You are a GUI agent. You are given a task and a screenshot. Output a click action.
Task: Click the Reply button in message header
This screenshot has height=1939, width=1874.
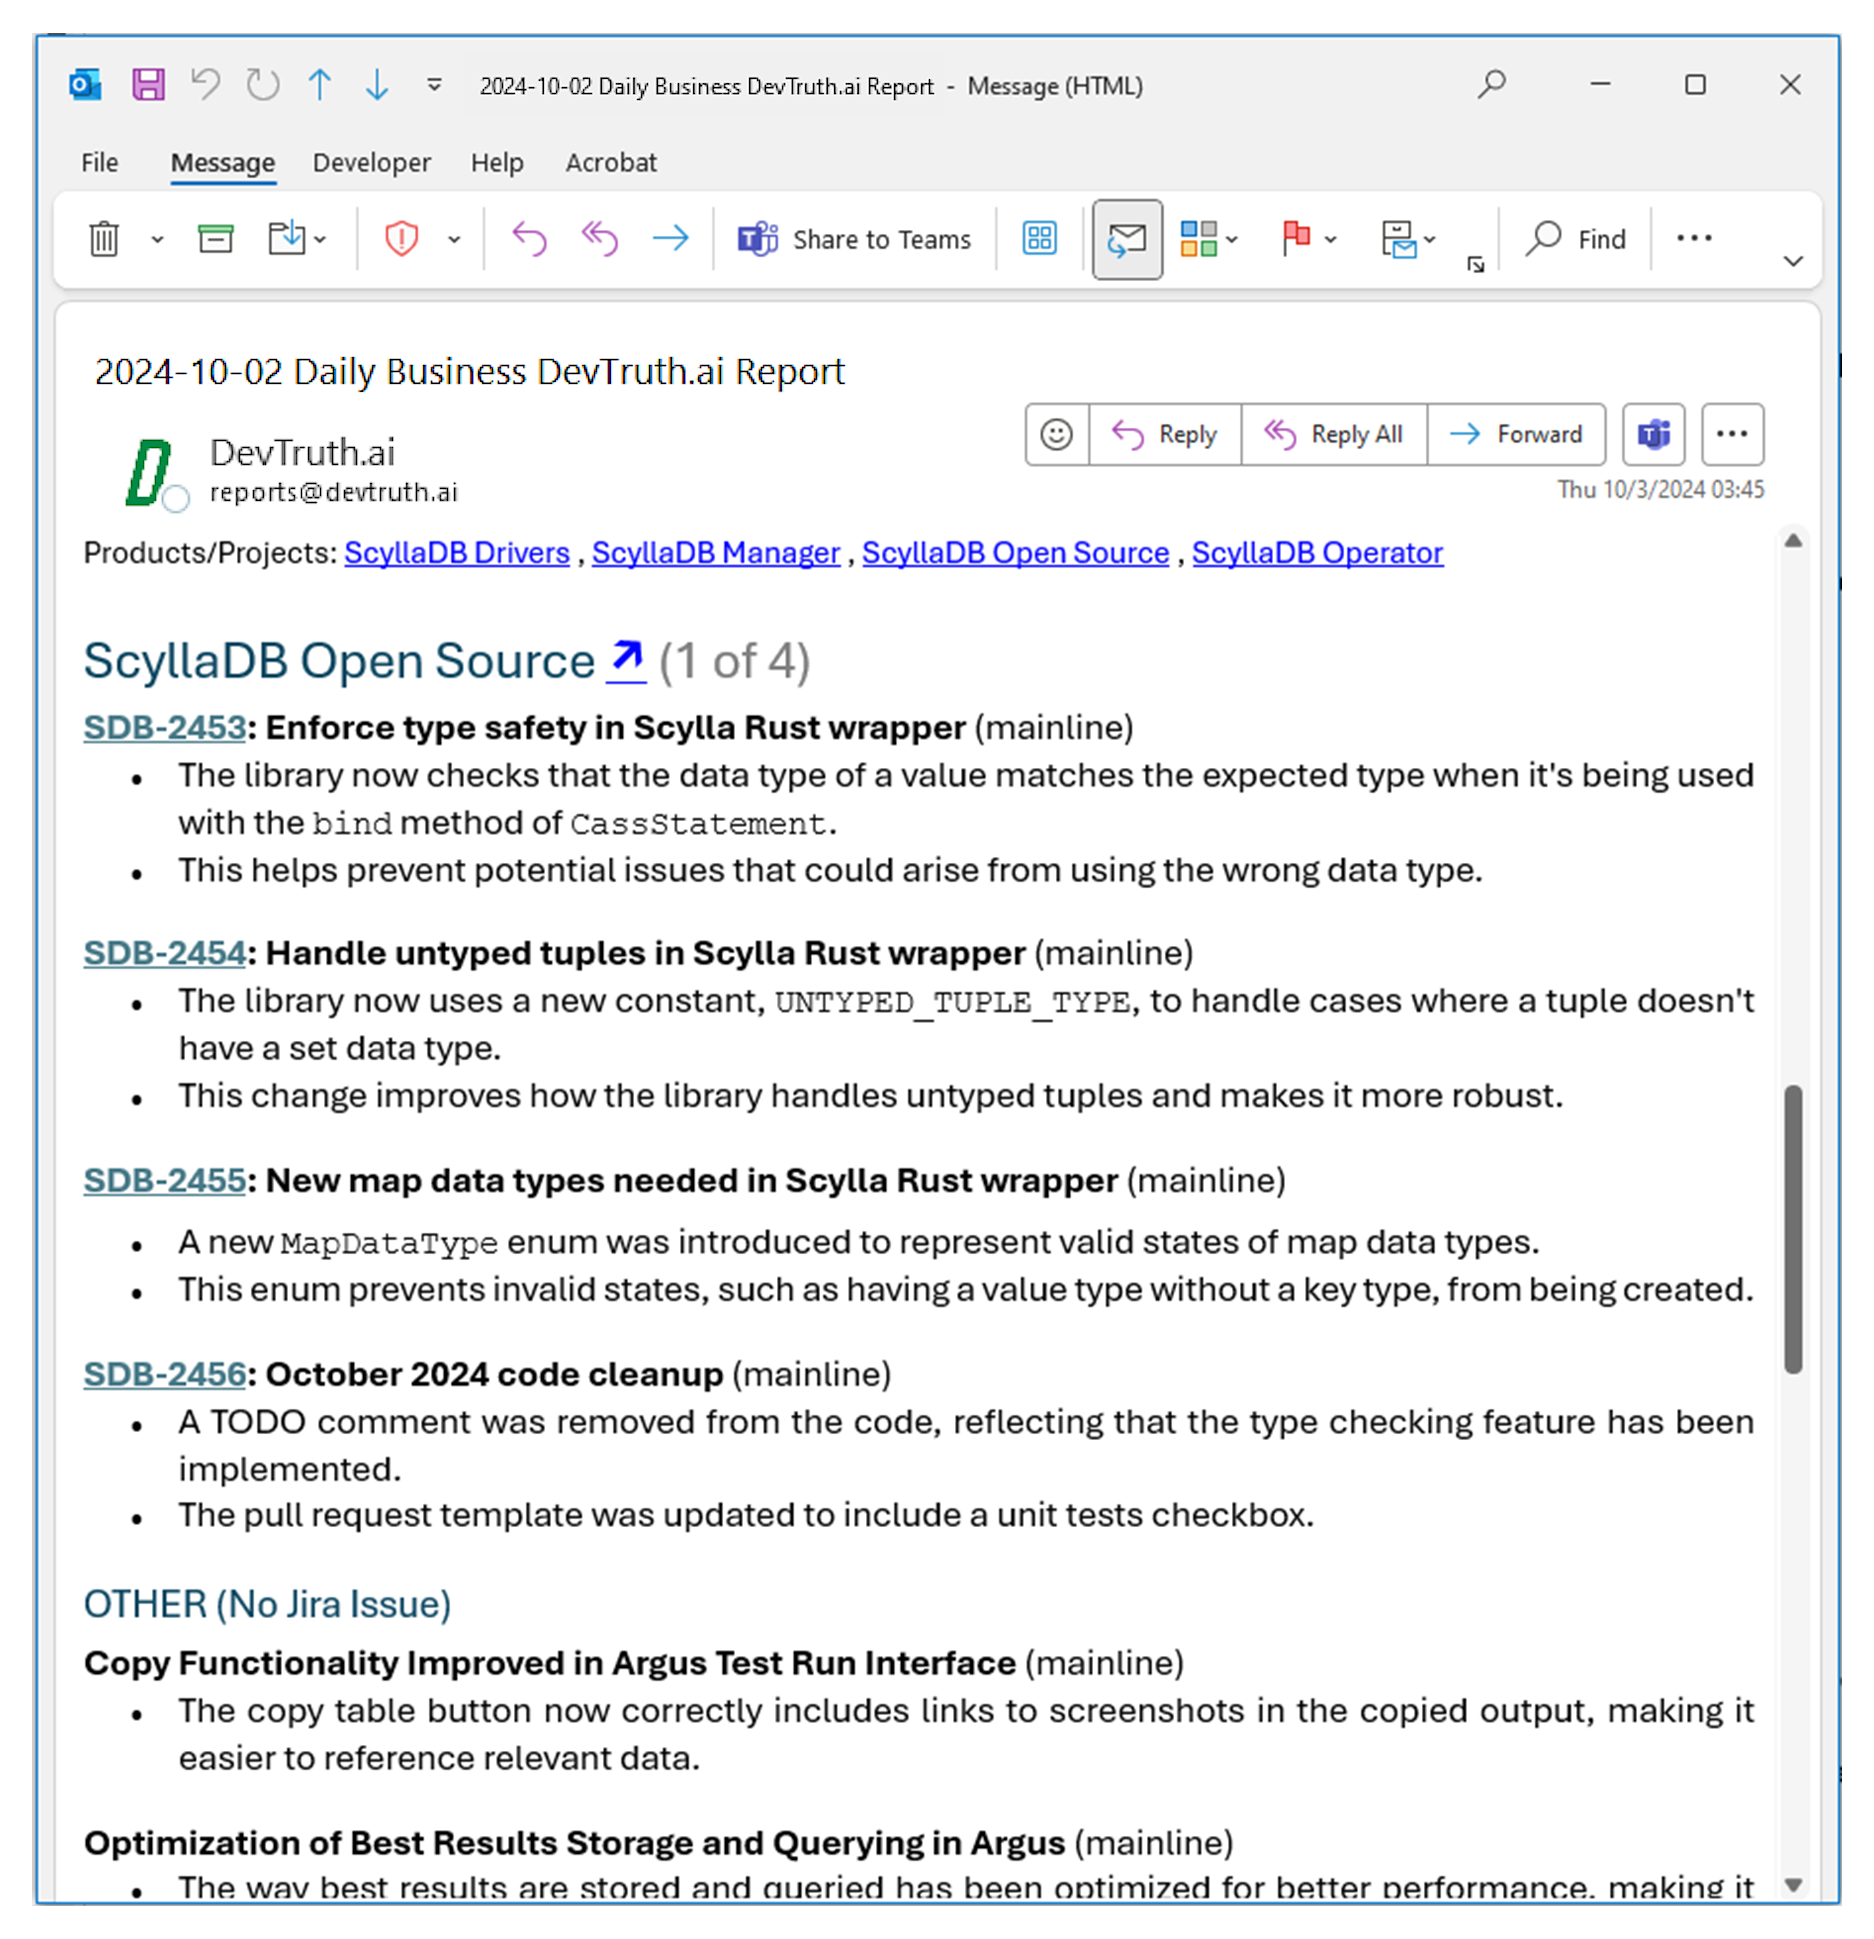tap(1164, 434)
